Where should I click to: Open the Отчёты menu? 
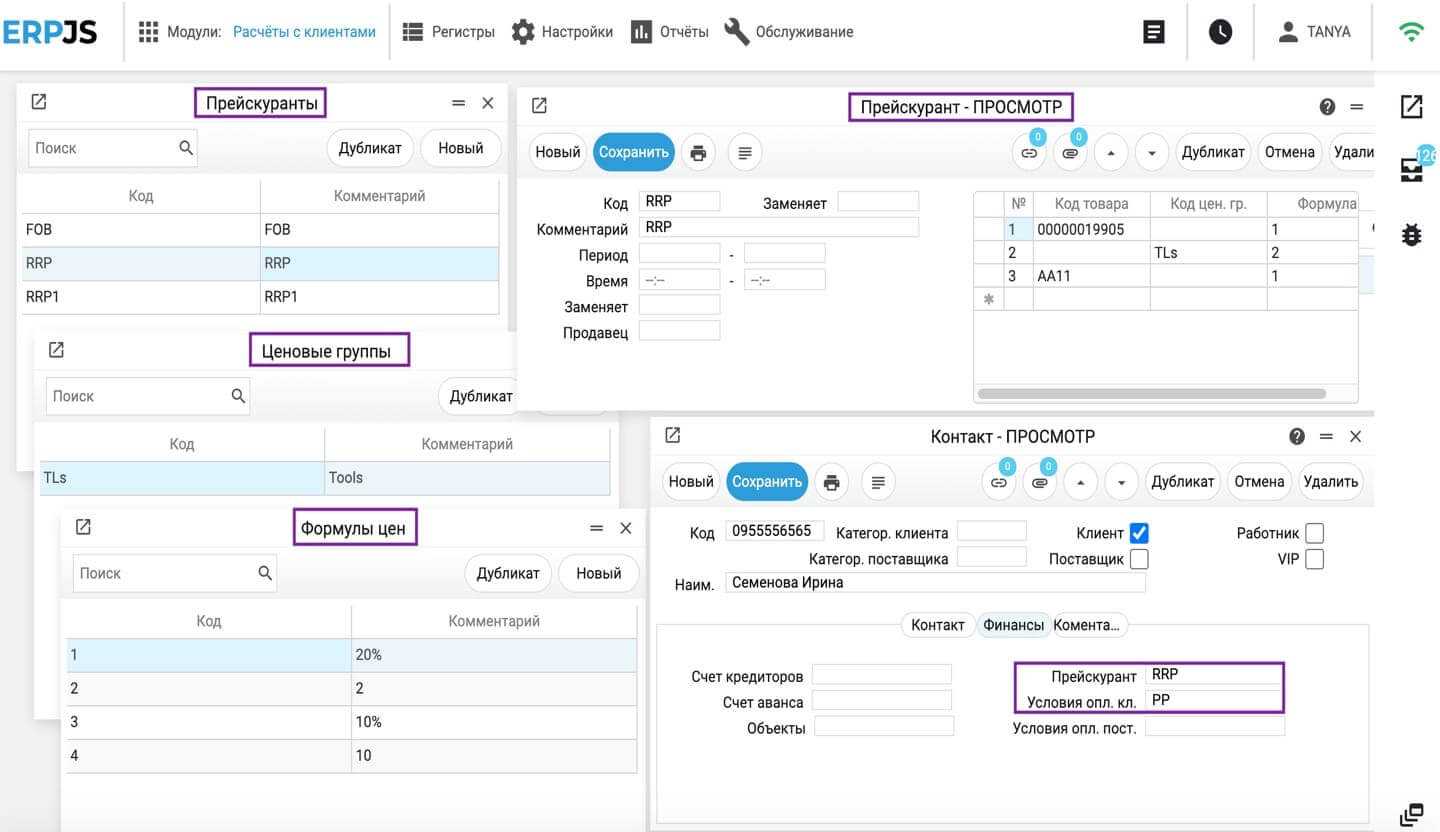pos(670,32)
